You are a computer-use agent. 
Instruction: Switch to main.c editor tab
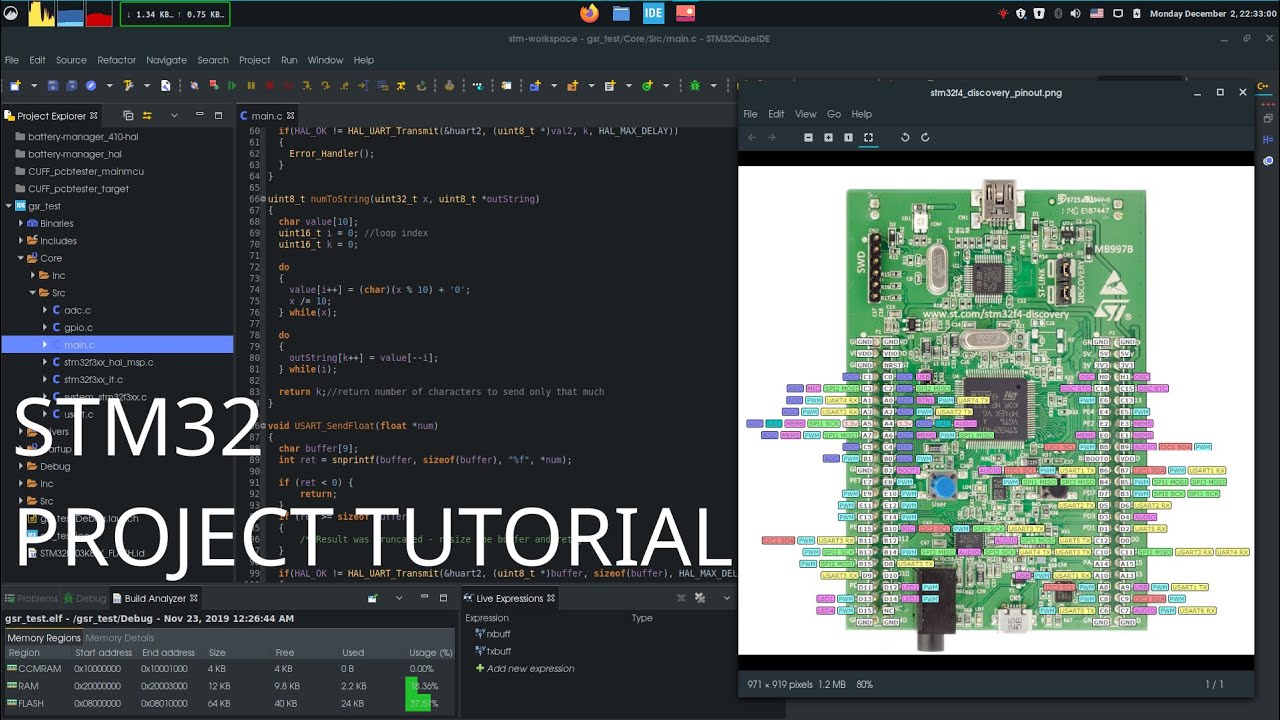pyautogui.click(x=266, y=116)
